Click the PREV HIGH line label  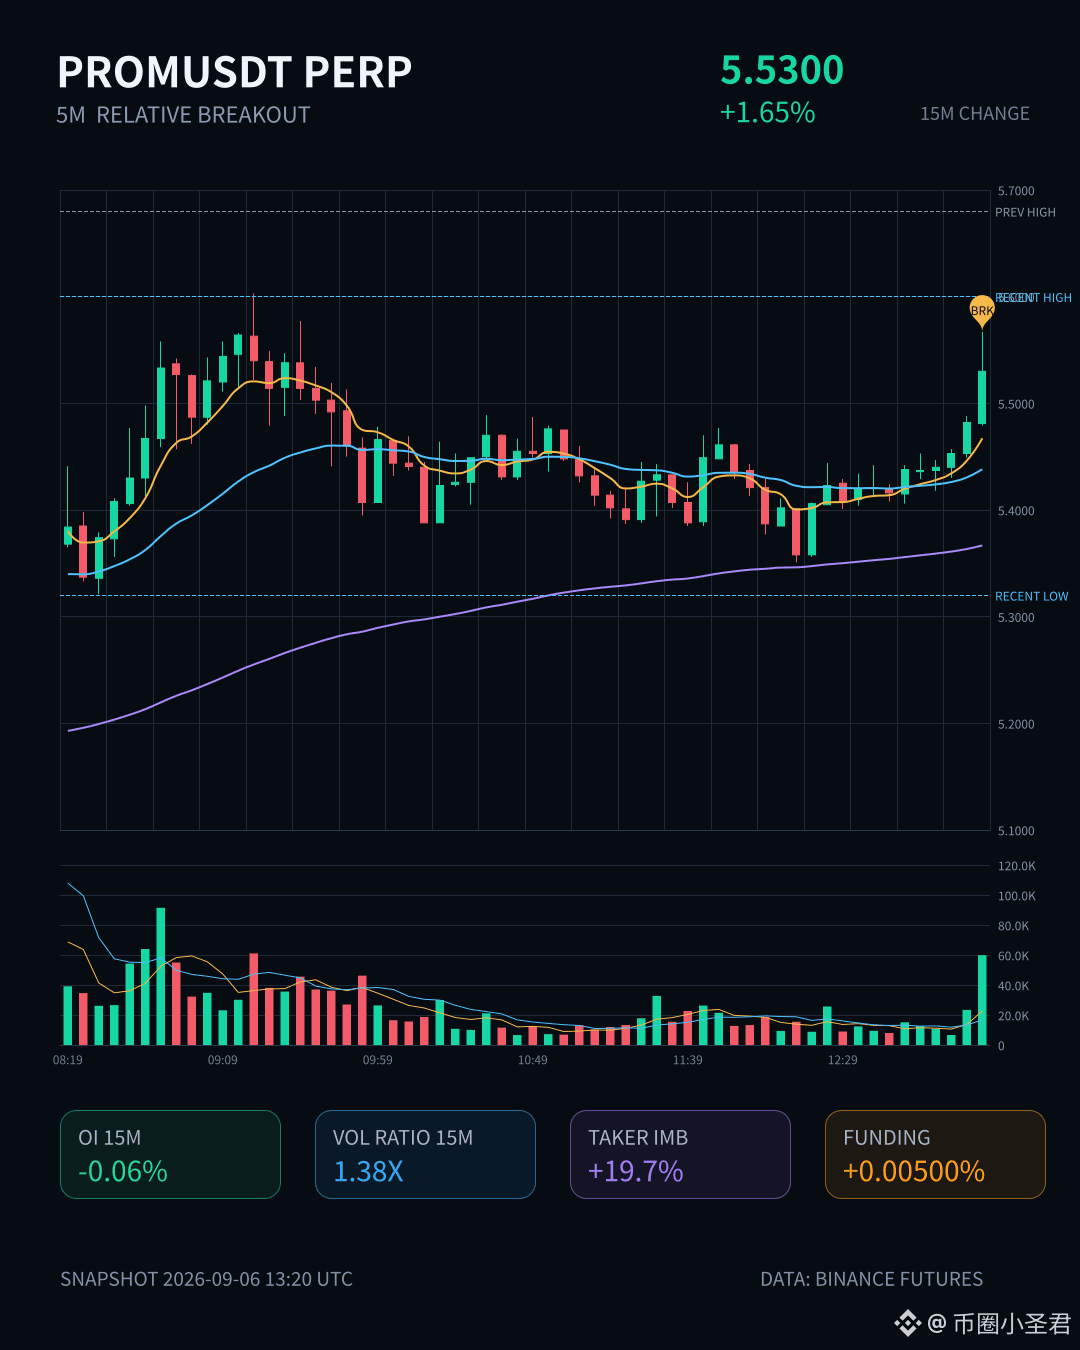coord(1025,212)
